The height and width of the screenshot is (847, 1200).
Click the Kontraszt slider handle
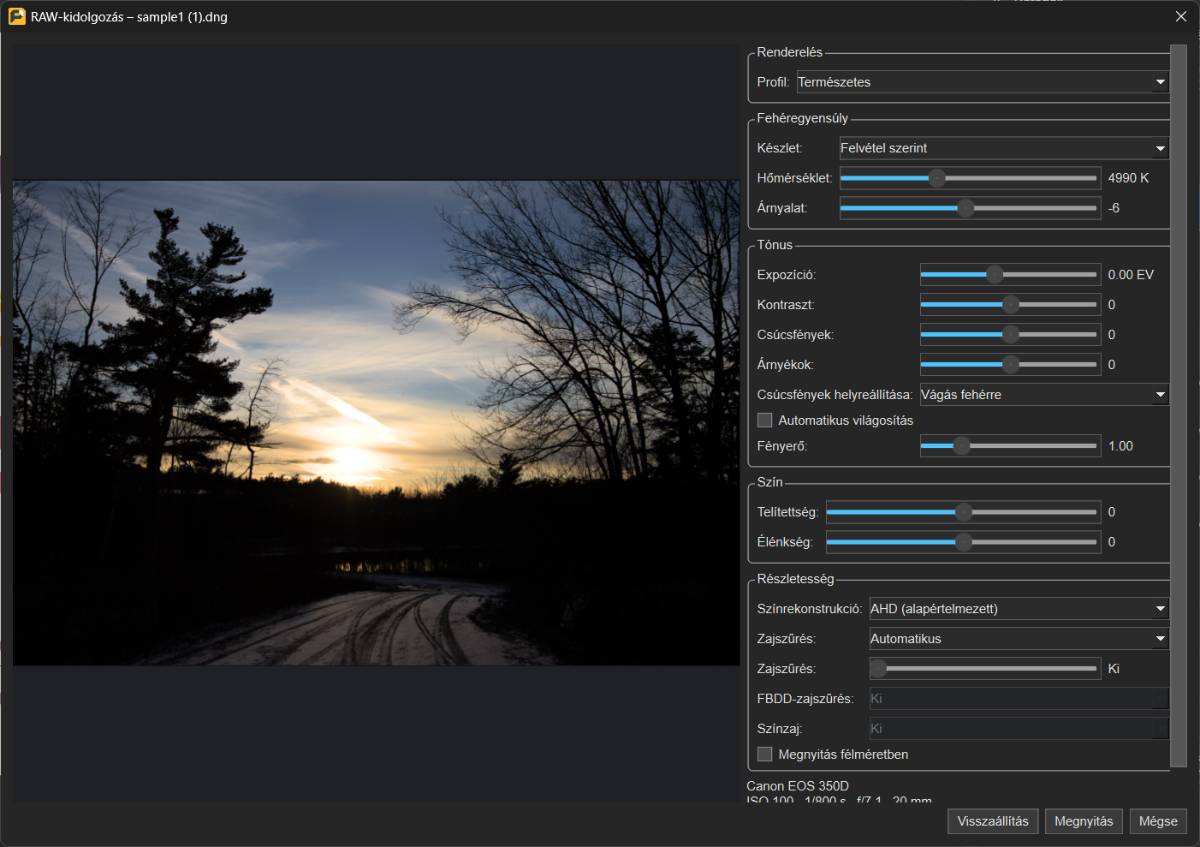point(1011,304)
